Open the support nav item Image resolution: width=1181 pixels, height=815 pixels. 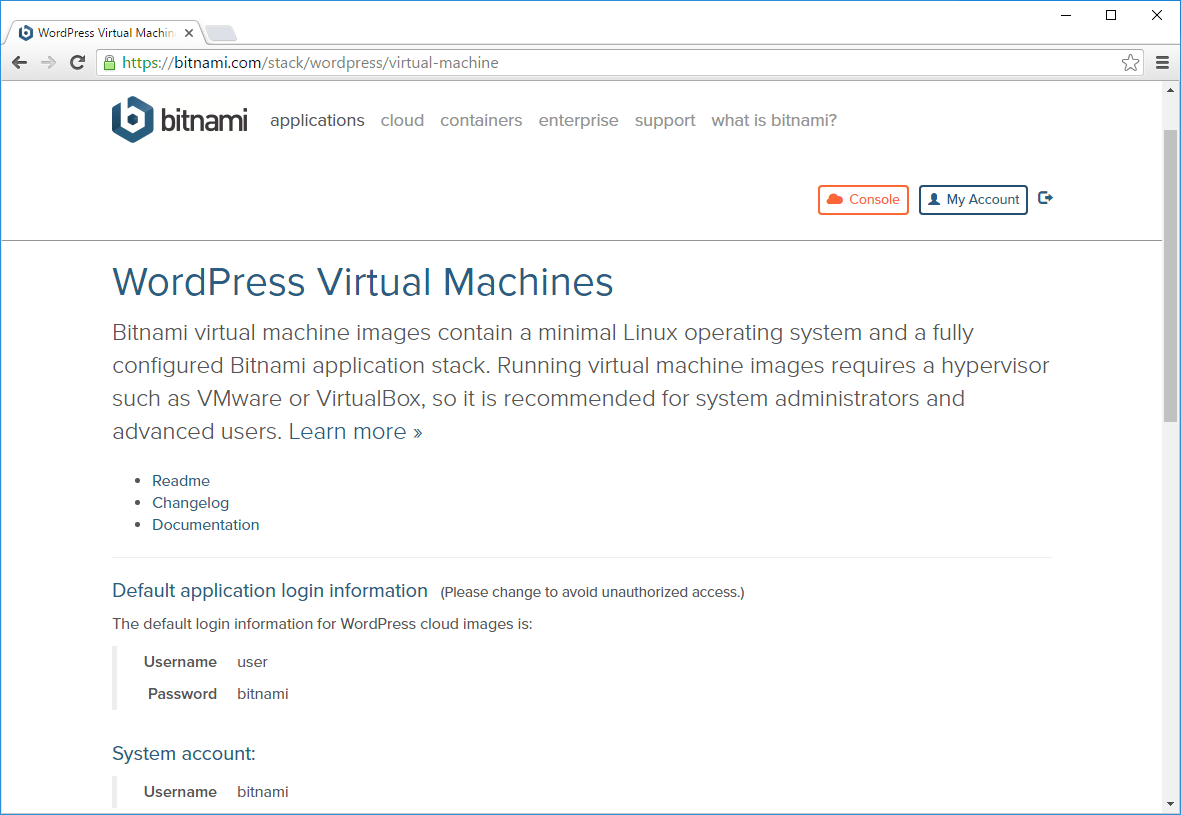[x=665, y=121]
